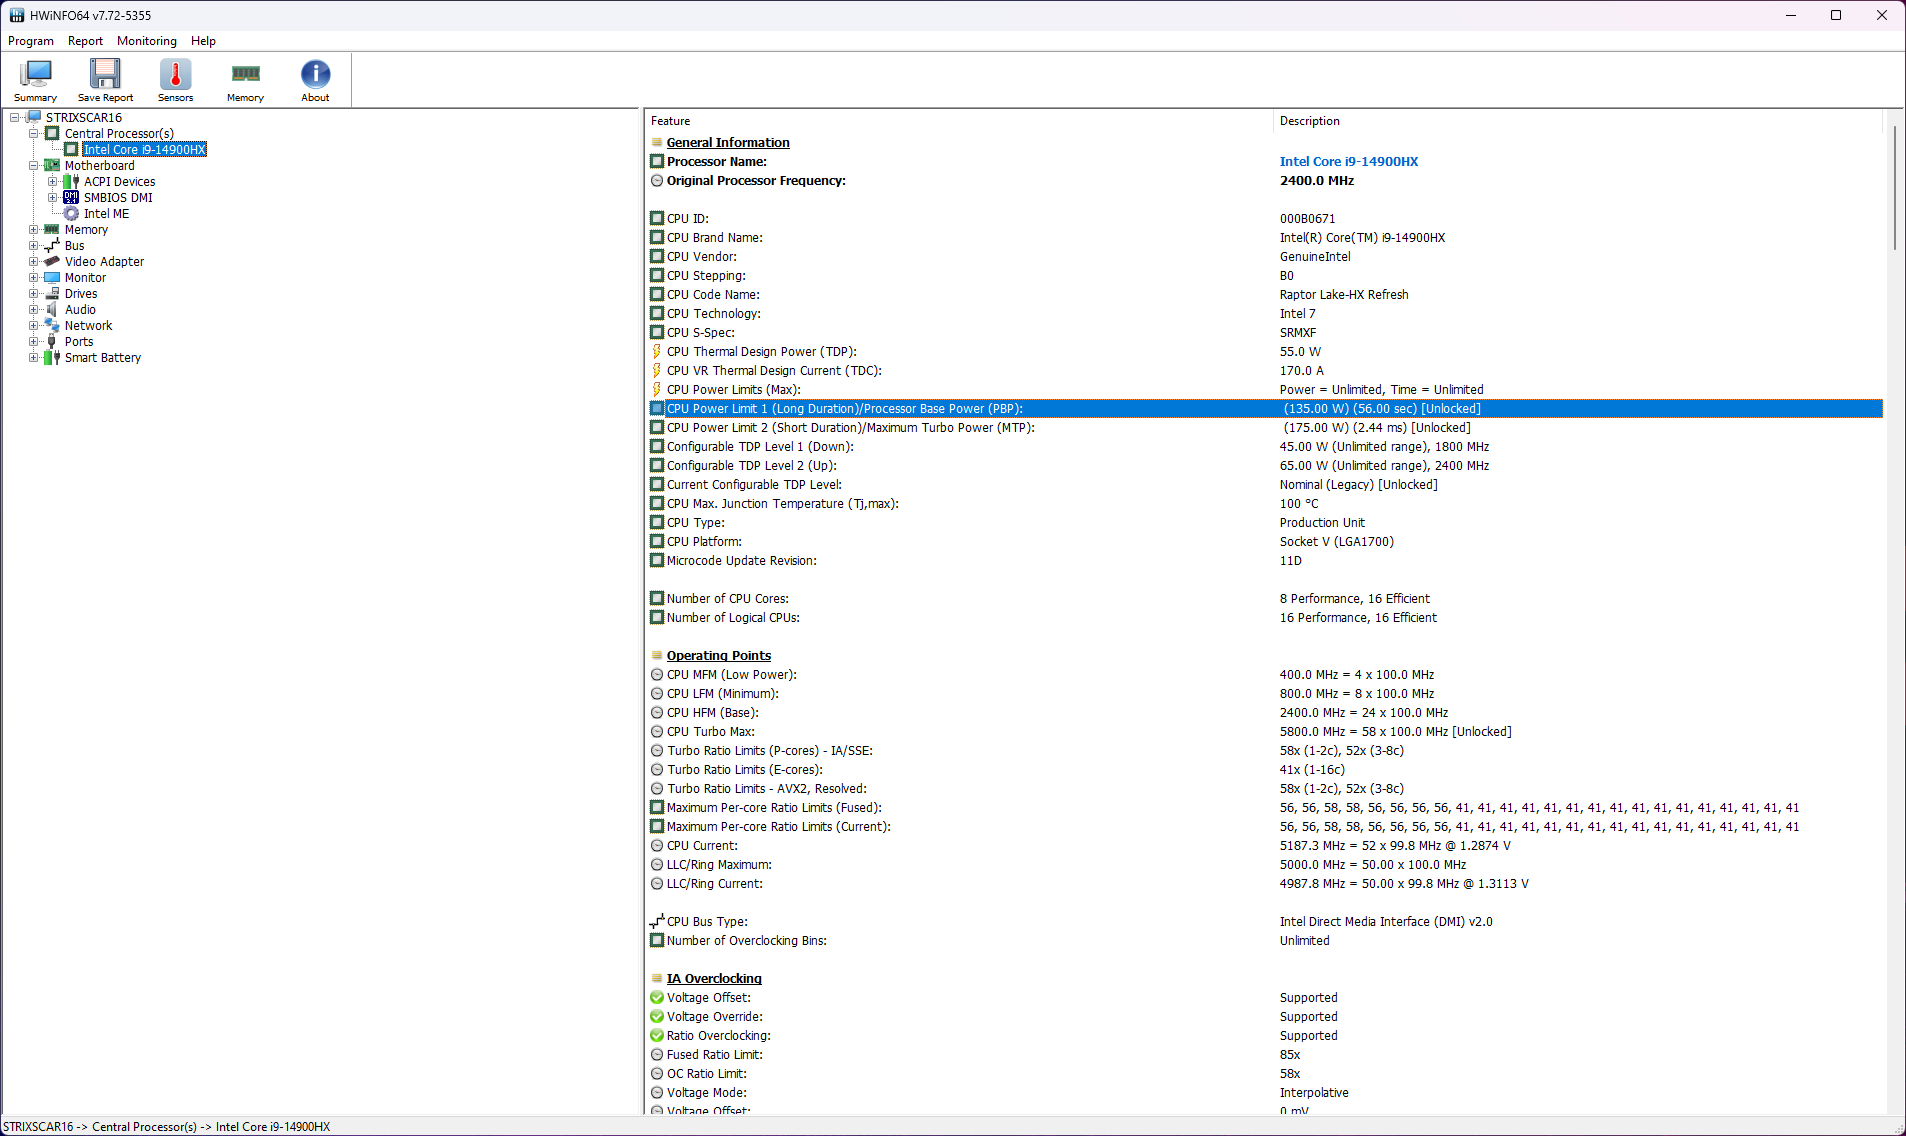
Task: Select the Number of CPU Cores row
Action: click(1265, 598)
